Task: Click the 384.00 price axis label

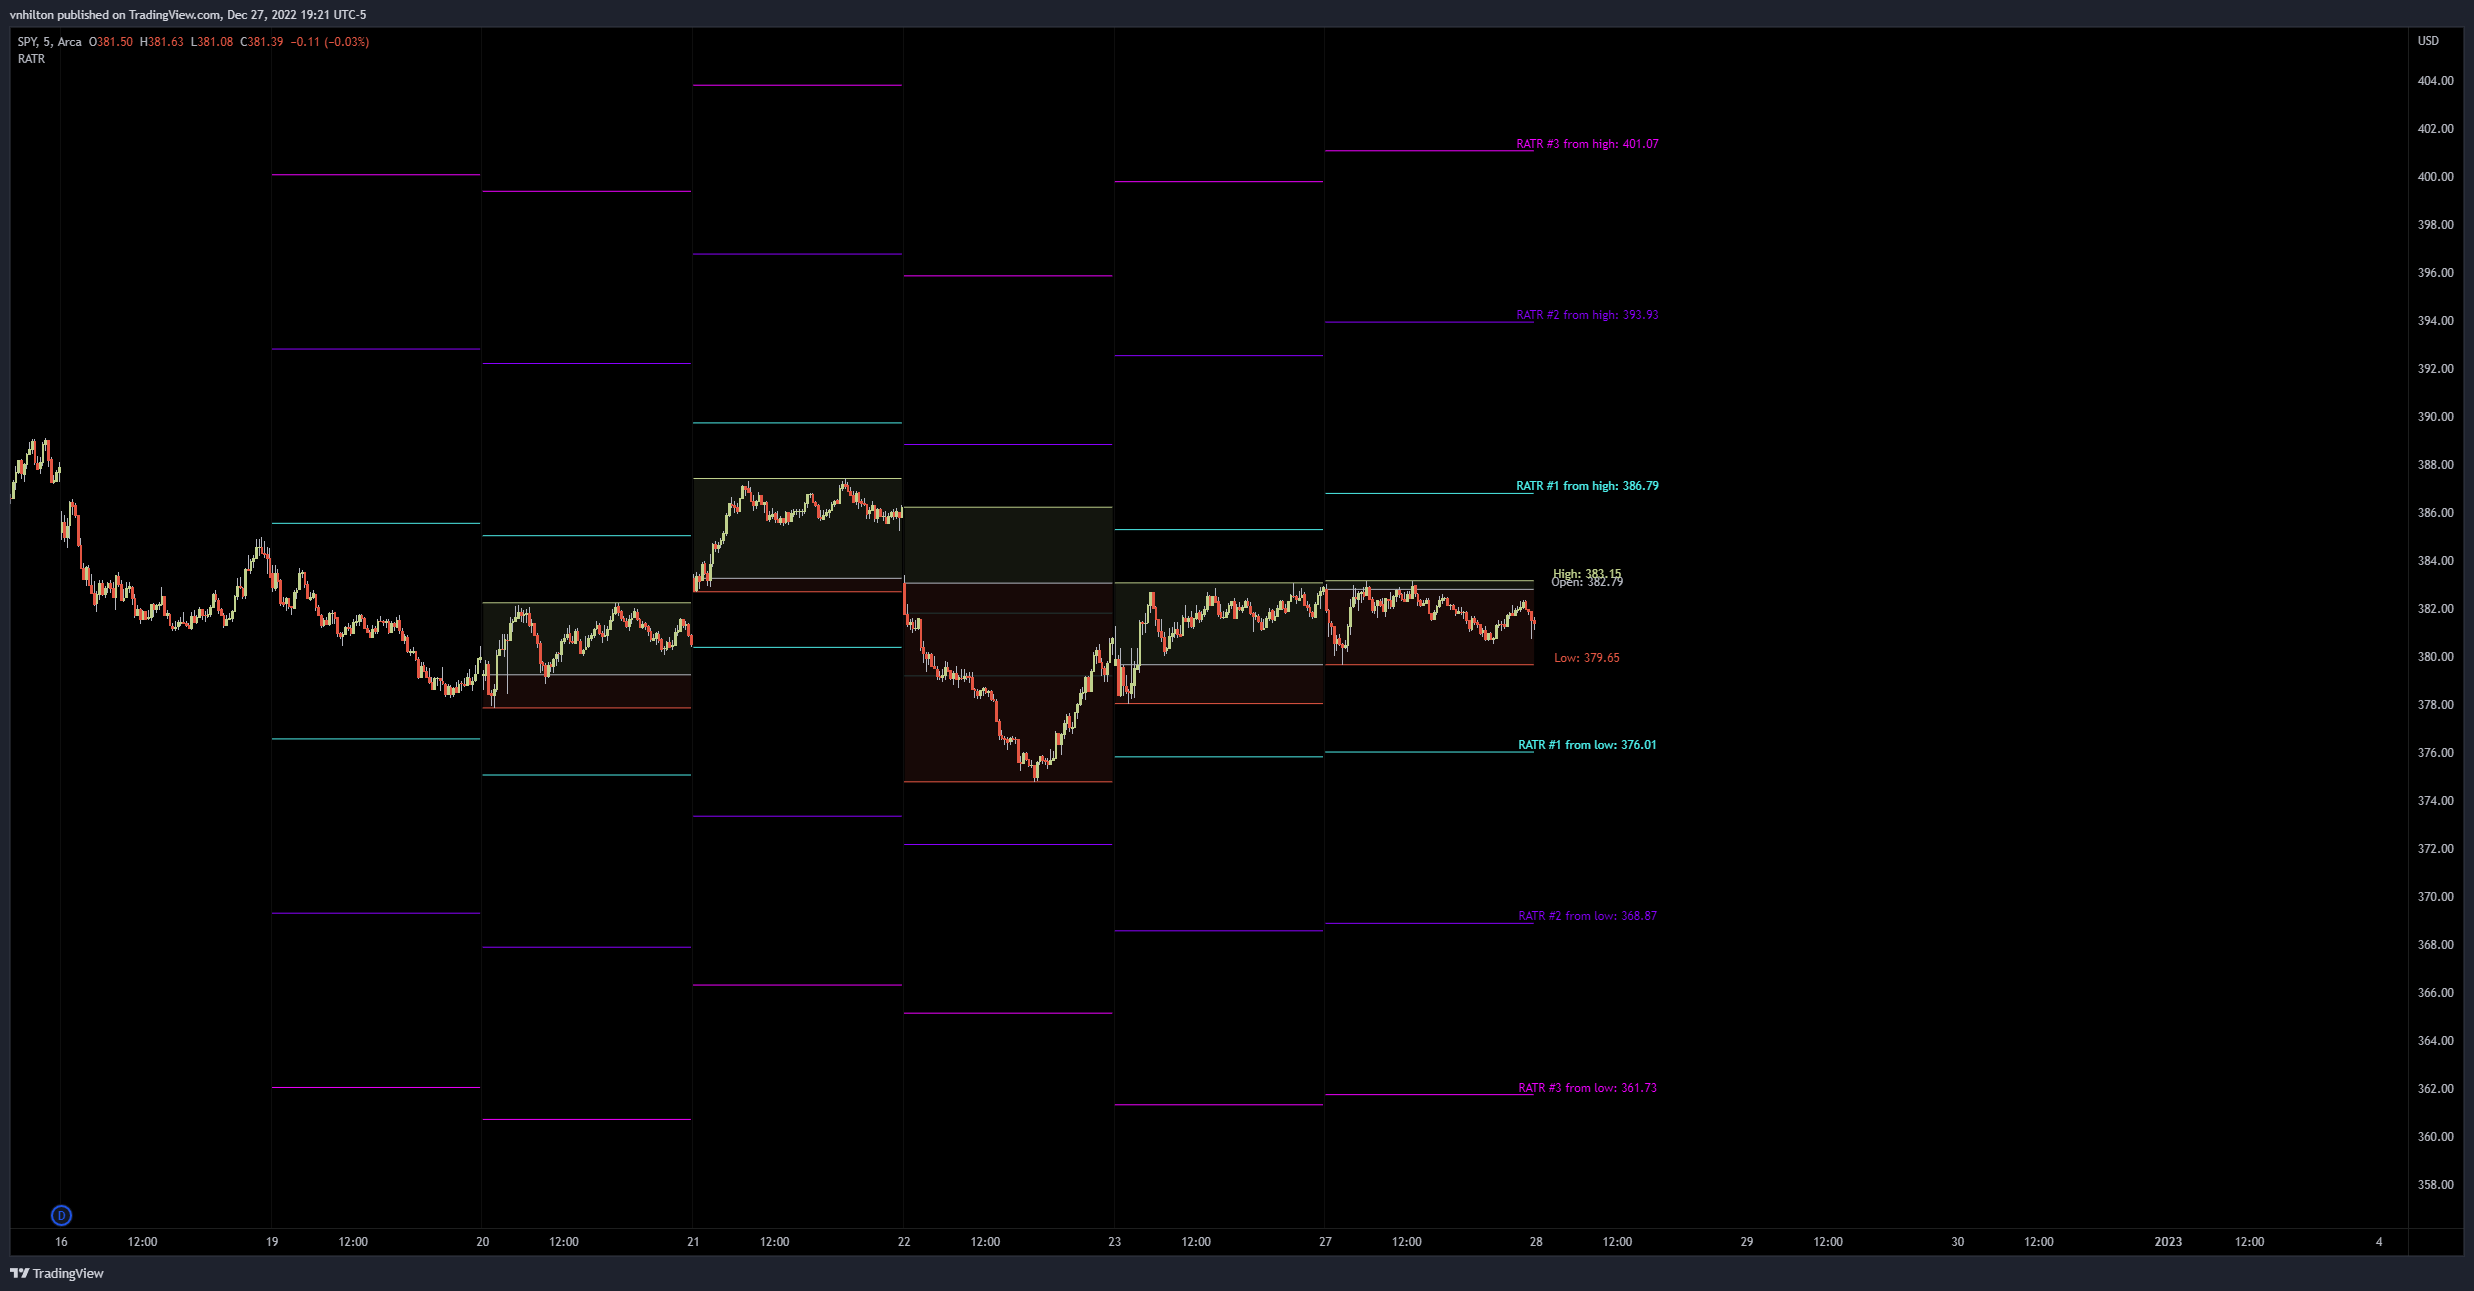Action: pos(2435,561)
